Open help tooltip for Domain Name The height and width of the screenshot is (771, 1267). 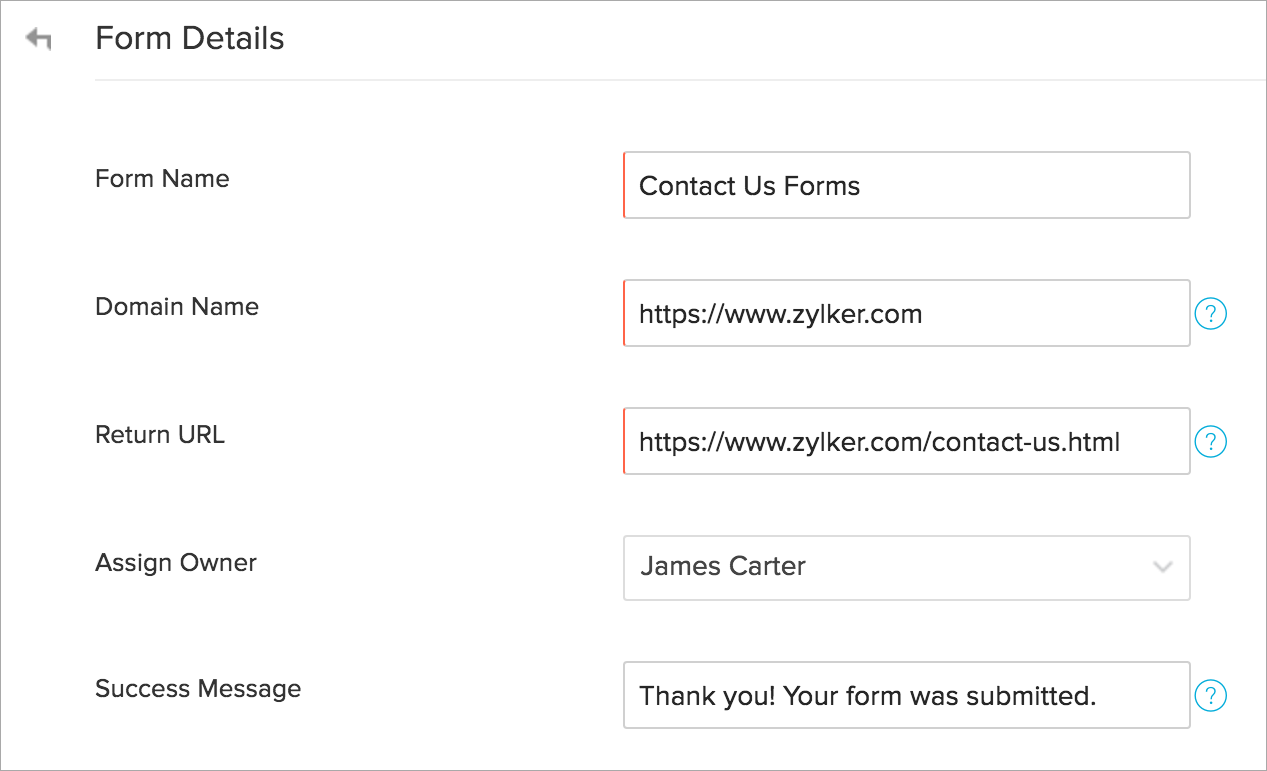click(1210, 314)
